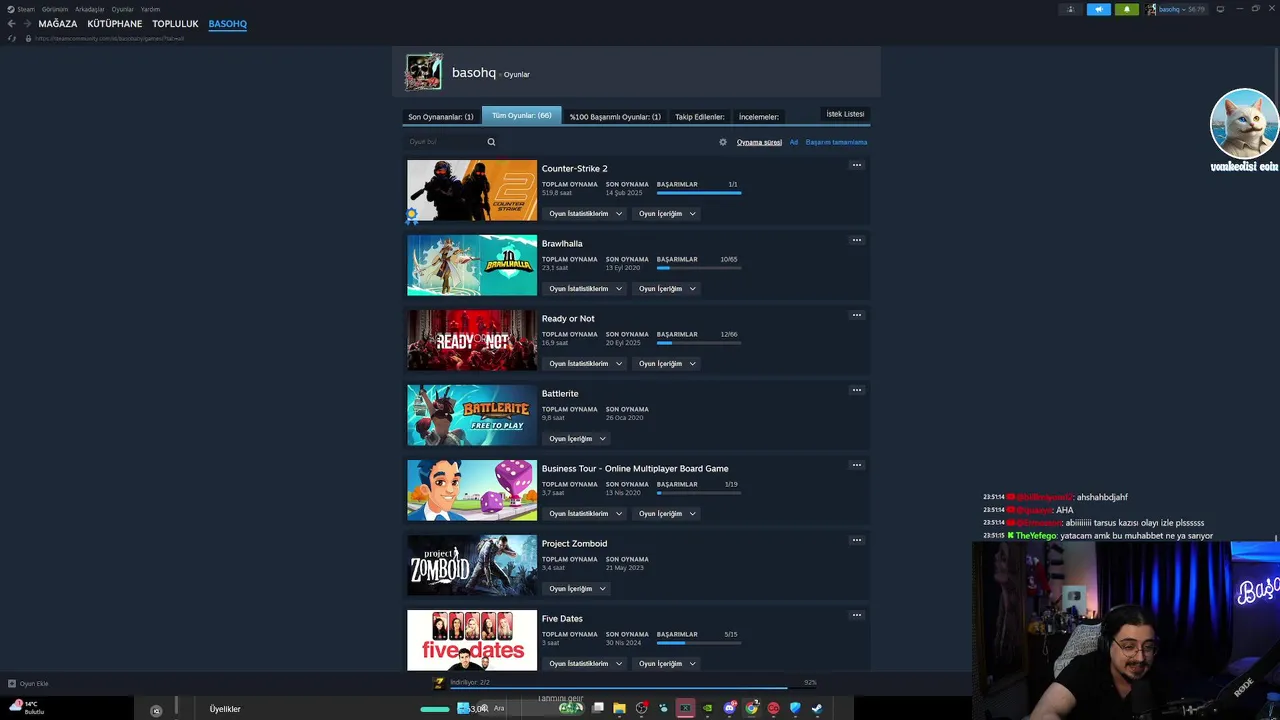1280x720 pixels.
Task: Open the three-dot menu for Ready or Not
Action: pos(856,315)
